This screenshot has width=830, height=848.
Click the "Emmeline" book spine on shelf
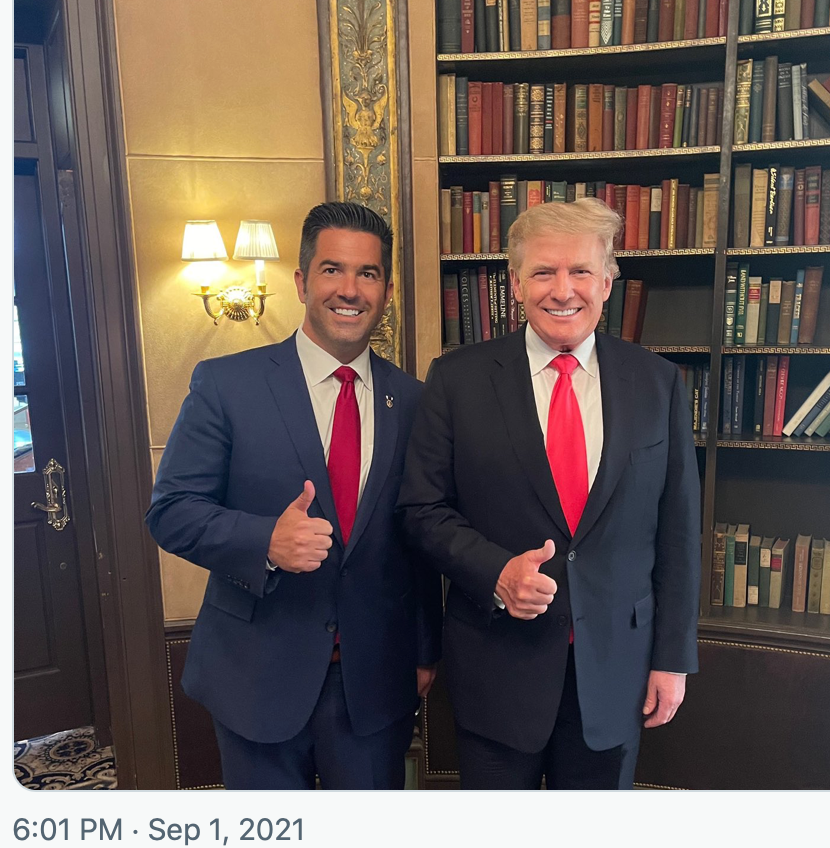[503, 303]
